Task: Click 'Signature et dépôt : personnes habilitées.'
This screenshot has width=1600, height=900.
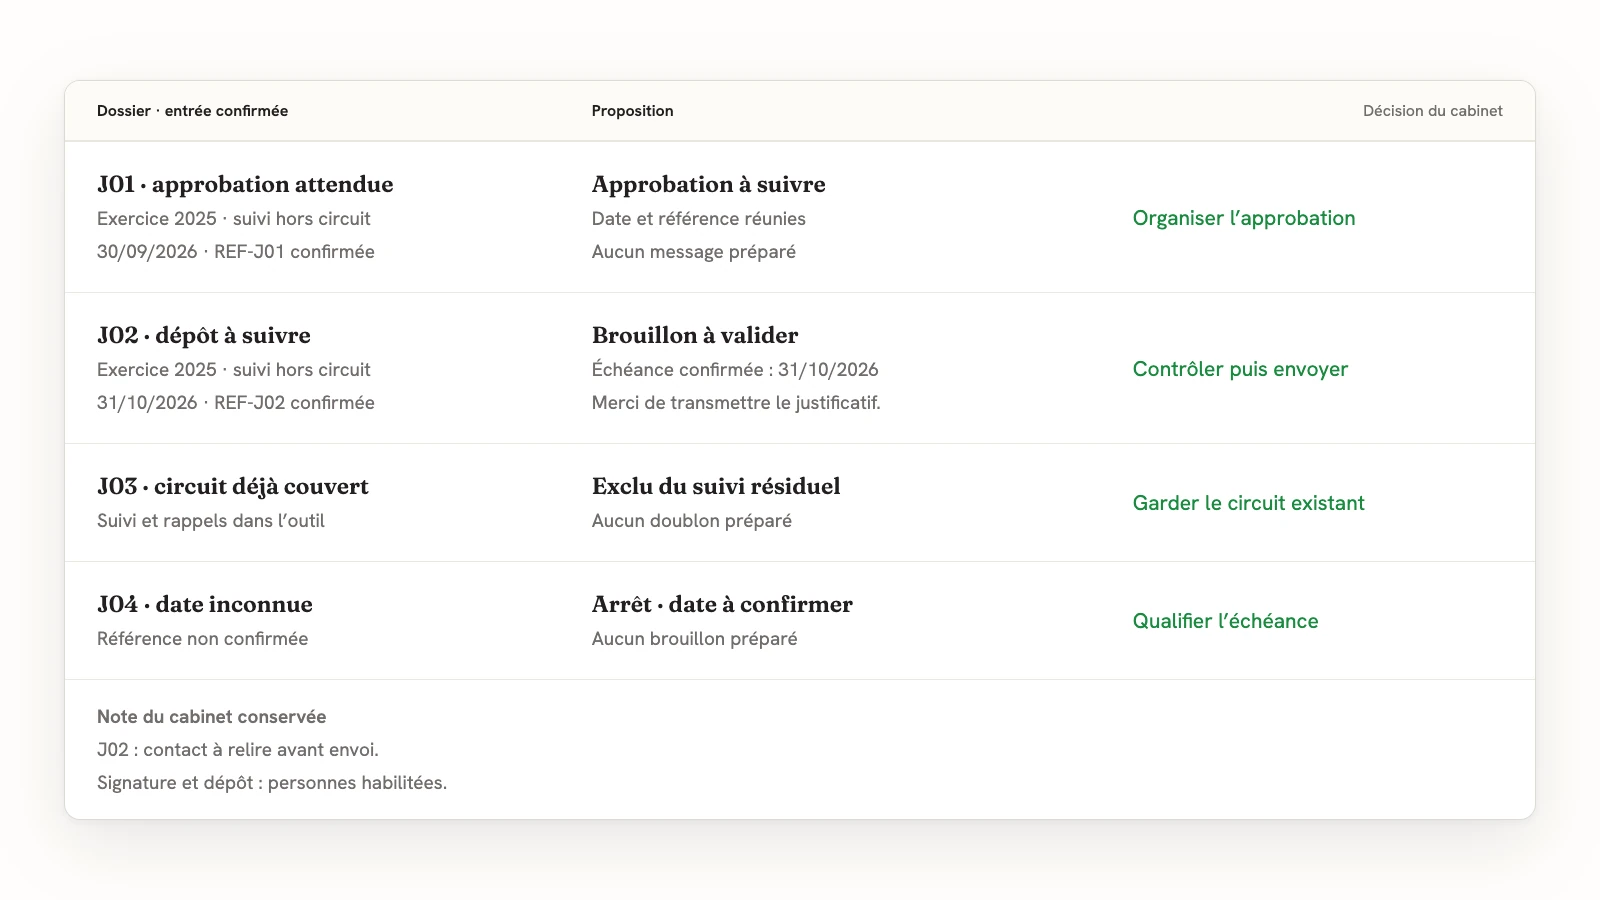Action: point(272,783)
